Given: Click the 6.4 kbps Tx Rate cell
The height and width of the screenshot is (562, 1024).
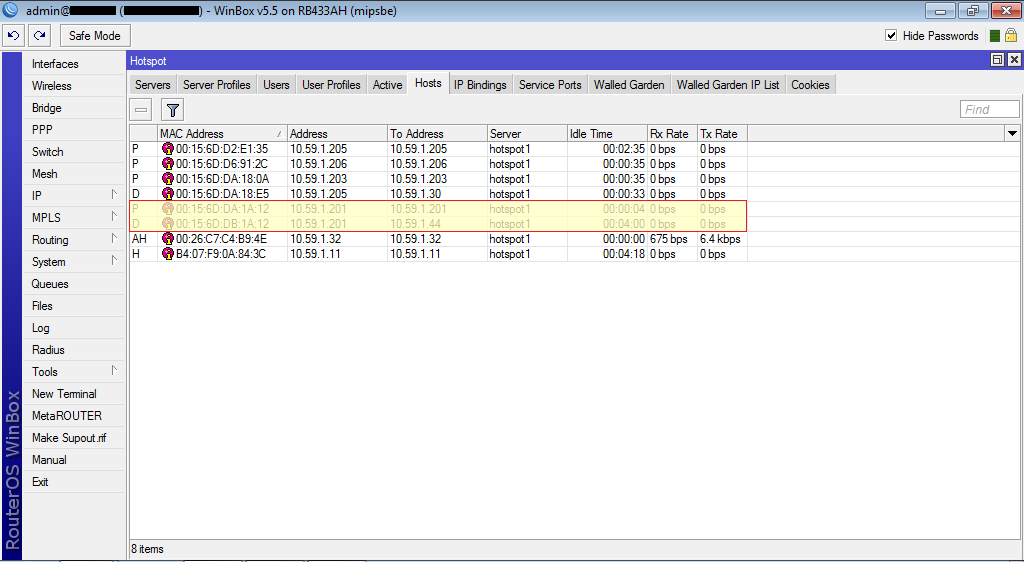Looking at the screenshot, I should pyautogui.click(x=722, y=239).
